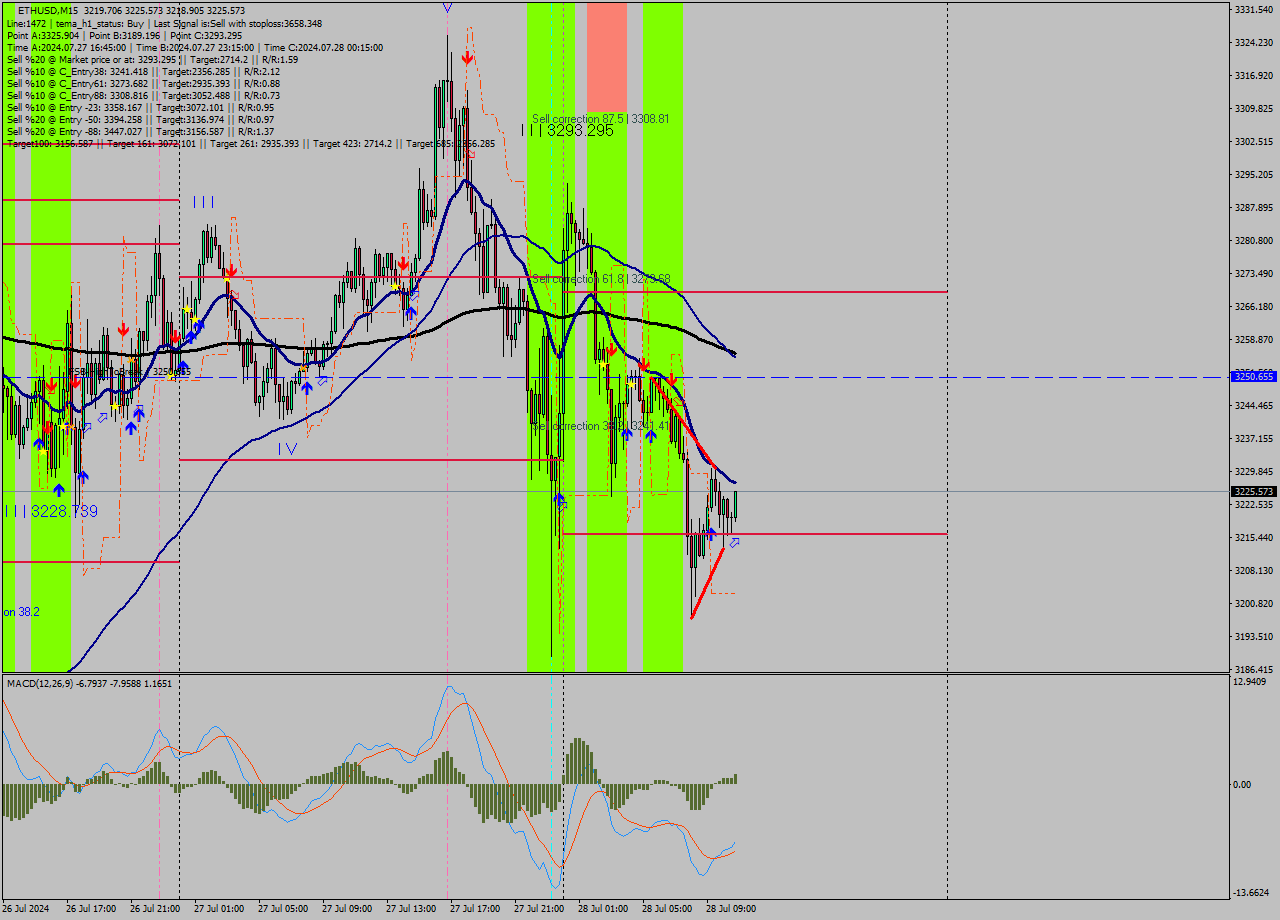This screenshot has height=920, width=1280.
Task: Click the 3200.820 price axis value
Action: (x=1253, y=603)
